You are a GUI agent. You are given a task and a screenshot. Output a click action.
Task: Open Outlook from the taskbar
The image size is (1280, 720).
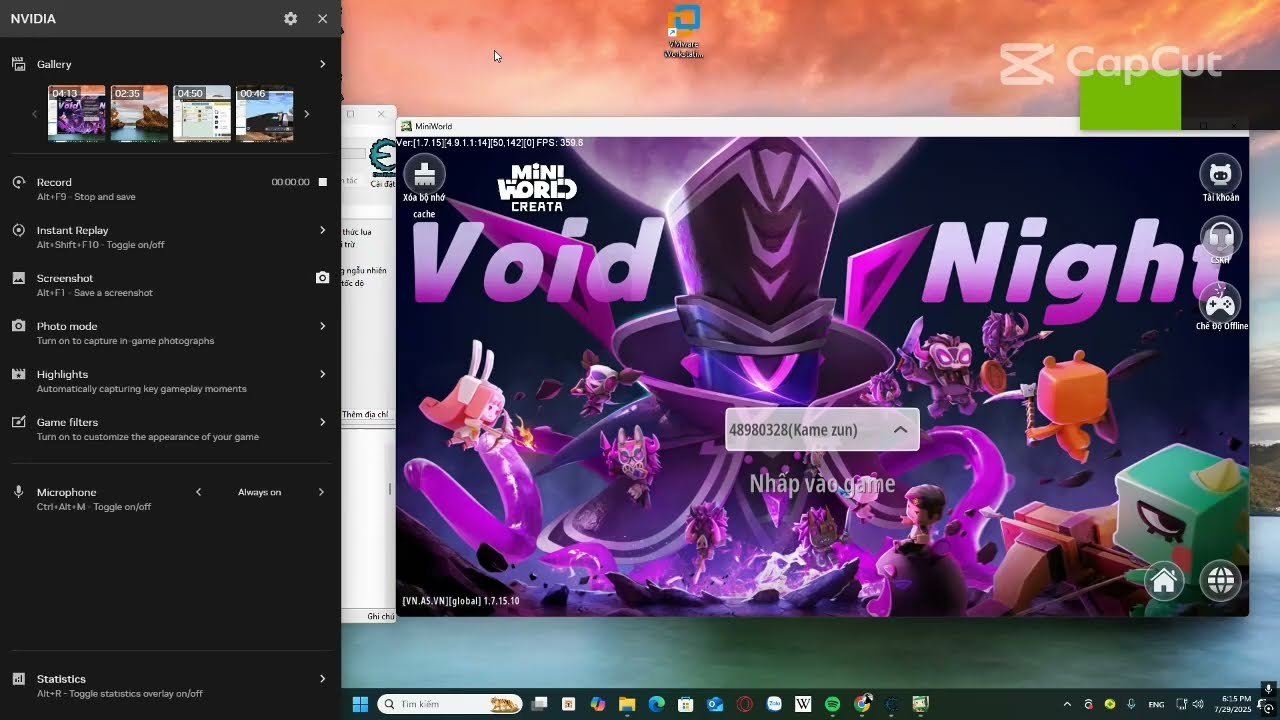(715, 704)
